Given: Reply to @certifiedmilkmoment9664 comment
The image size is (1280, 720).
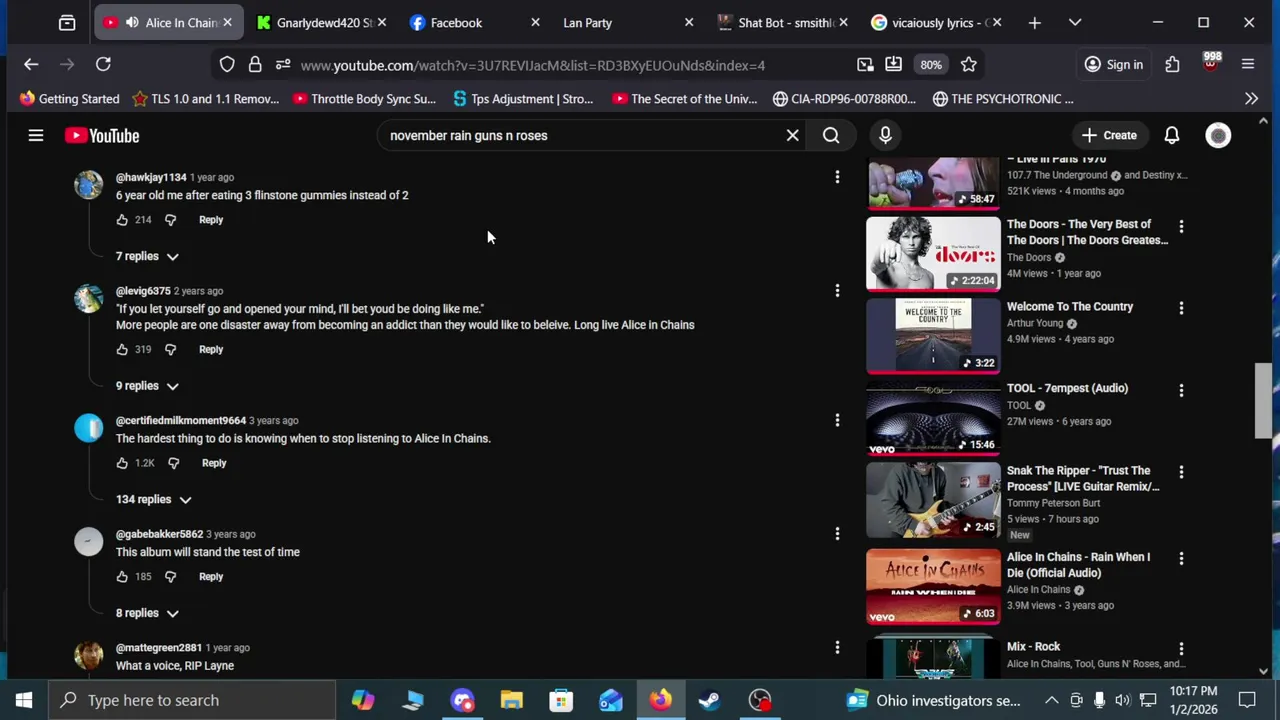Looking at the screenshot, I should point(214,463).
